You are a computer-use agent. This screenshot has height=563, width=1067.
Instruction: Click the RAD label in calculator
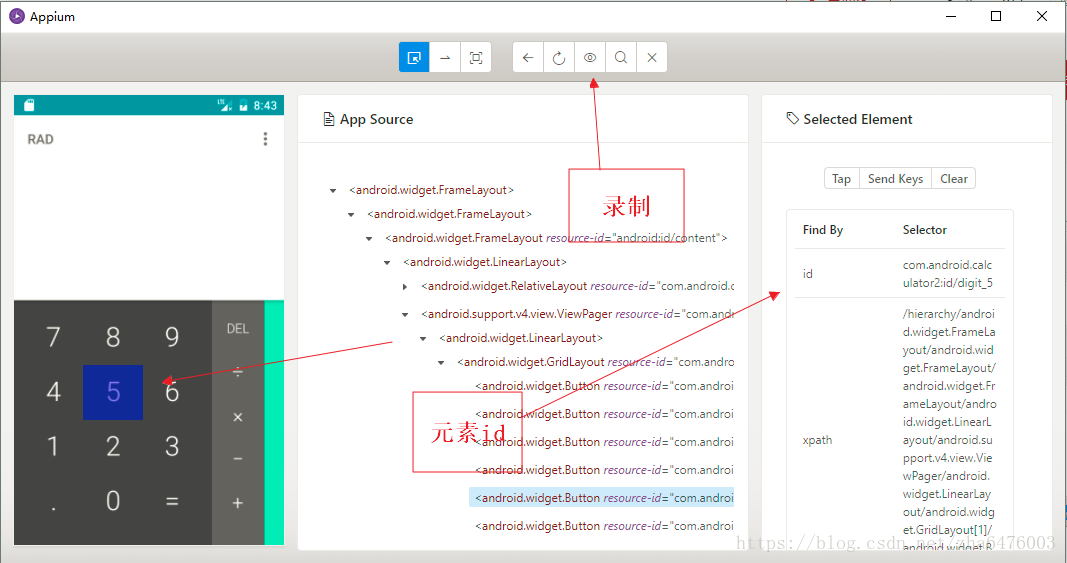click(40, 140)
